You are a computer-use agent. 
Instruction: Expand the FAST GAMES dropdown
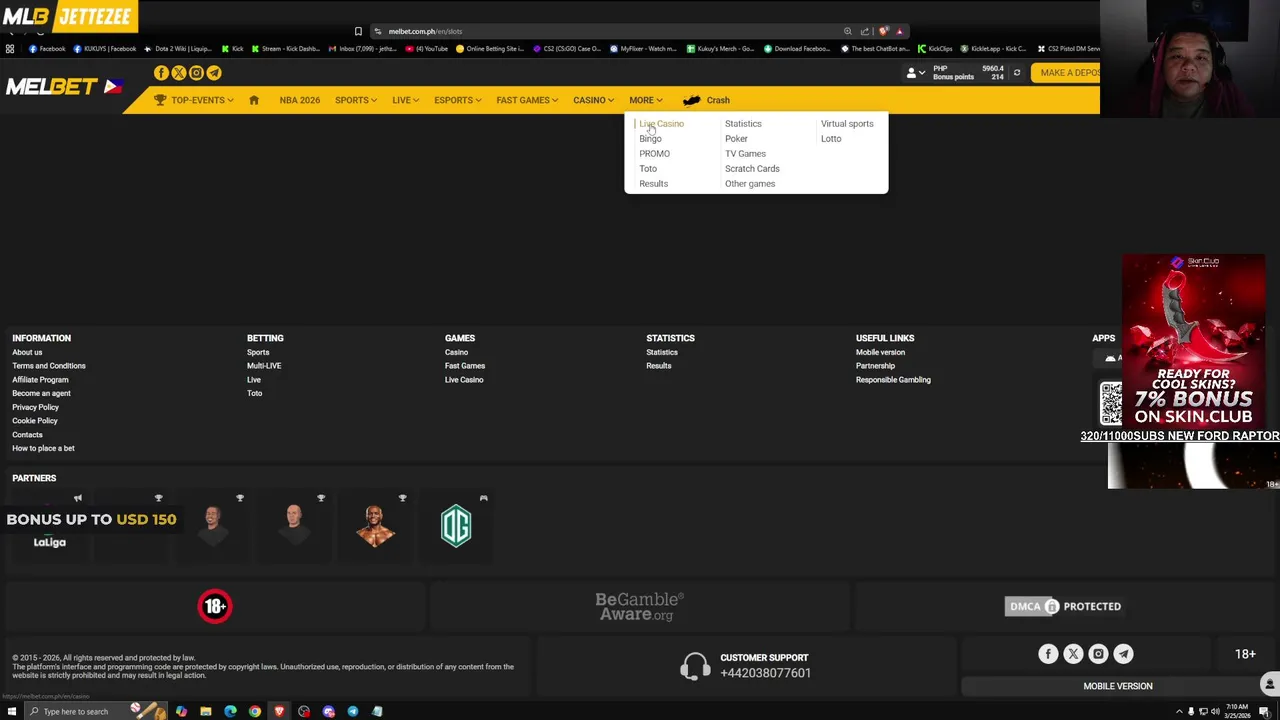(x=528, y=100)
